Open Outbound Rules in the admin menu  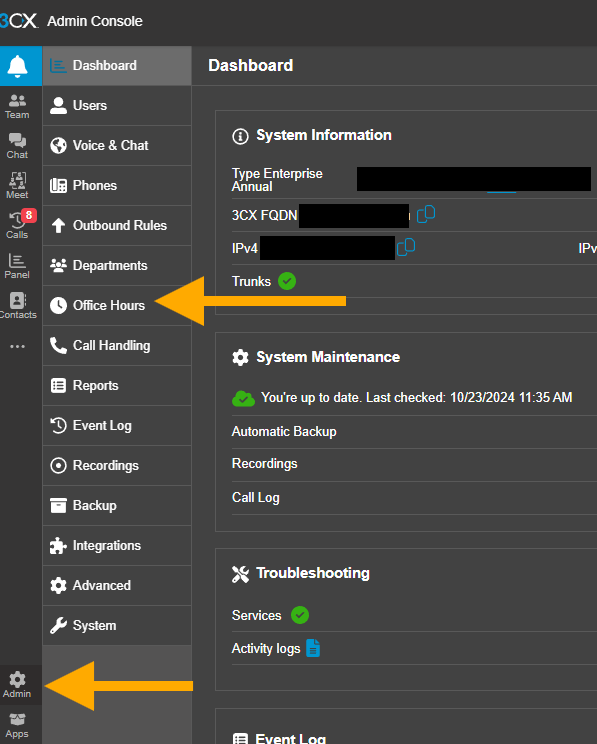point(117,225)
